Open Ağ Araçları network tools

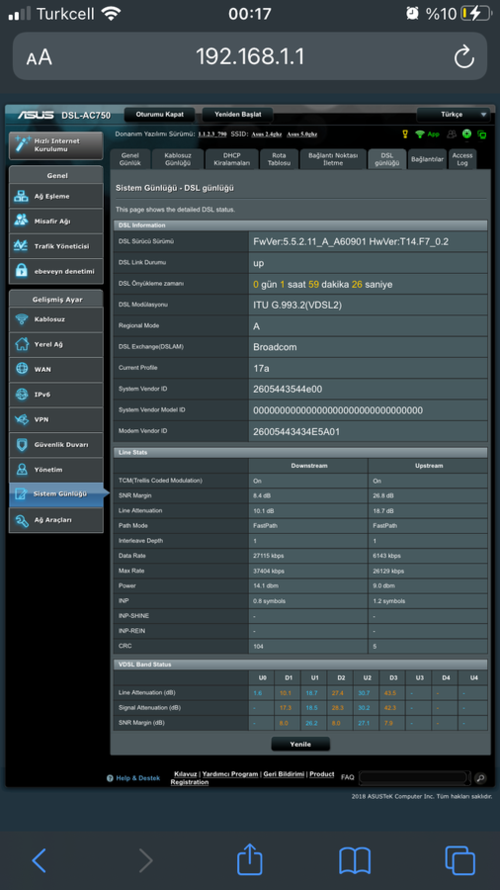tap(56, 519)
